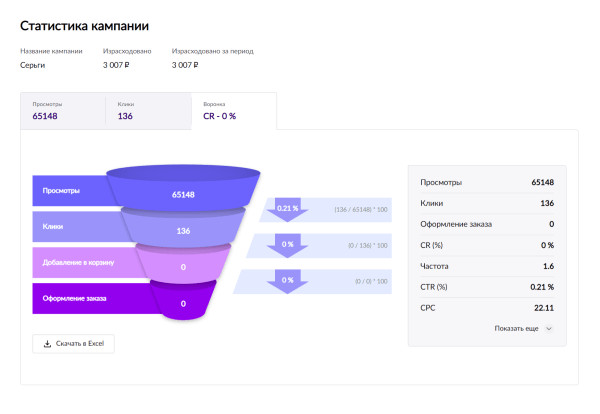The image size is (600, 414).
Task: Click the CPC row in statistics panel
Action: [487, 307]
